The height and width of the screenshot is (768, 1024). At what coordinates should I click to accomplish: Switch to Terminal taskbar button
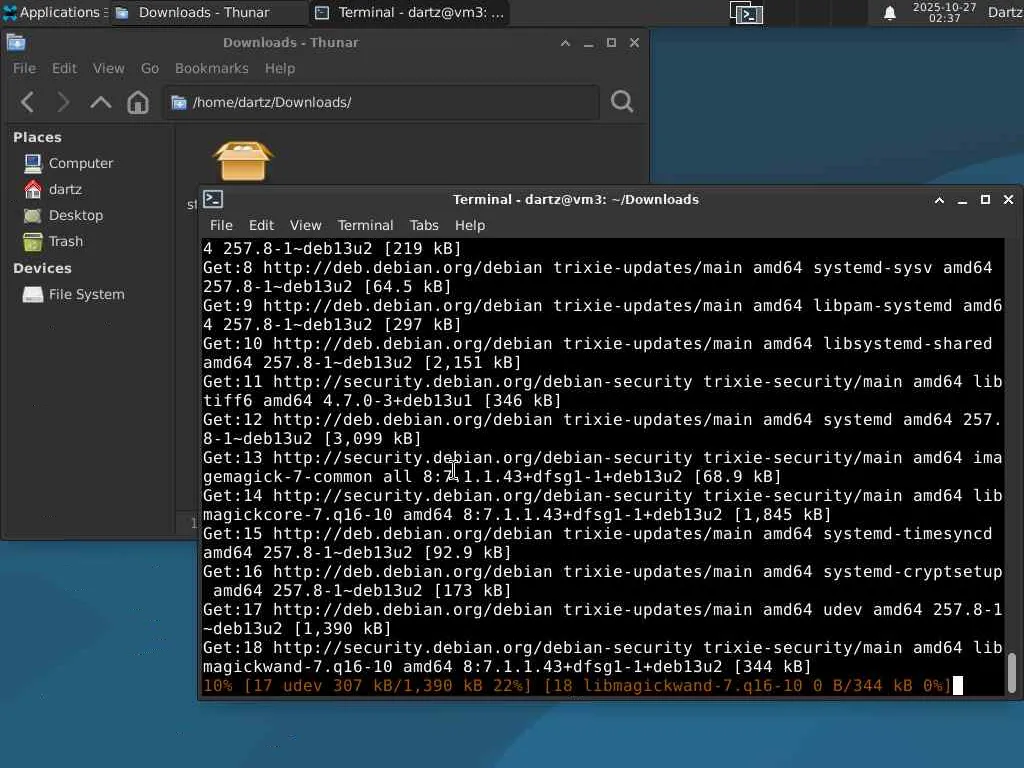[409, 12]
